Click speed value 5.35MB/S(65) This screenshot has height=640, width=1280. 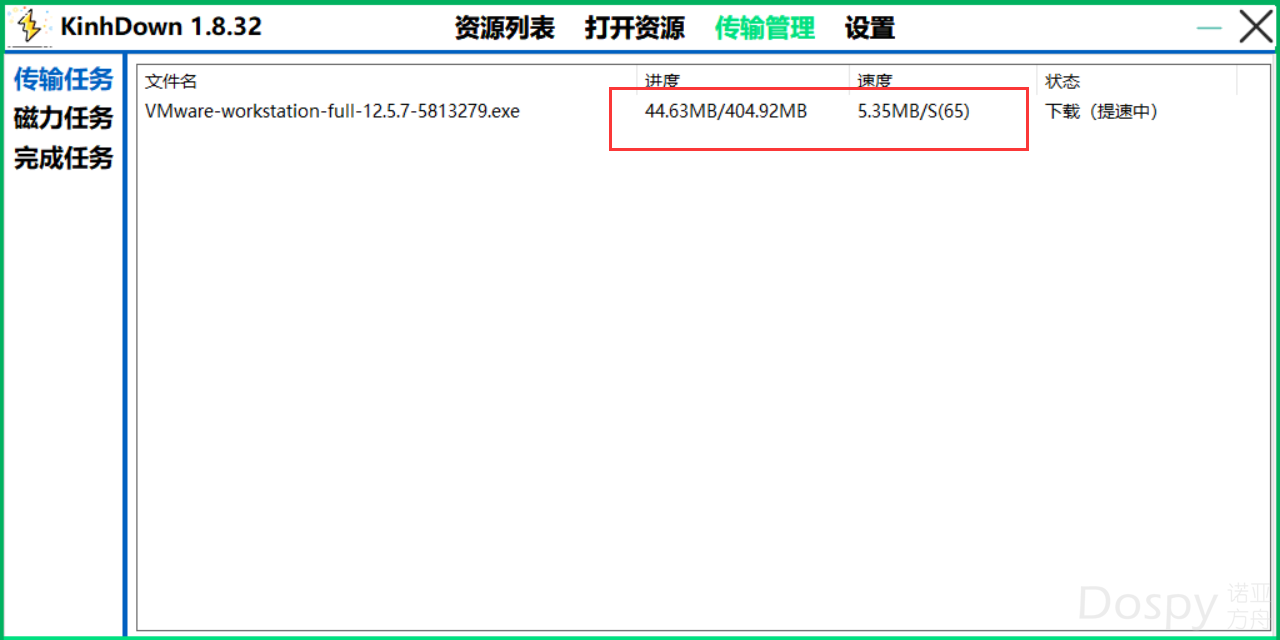point(913,111)
